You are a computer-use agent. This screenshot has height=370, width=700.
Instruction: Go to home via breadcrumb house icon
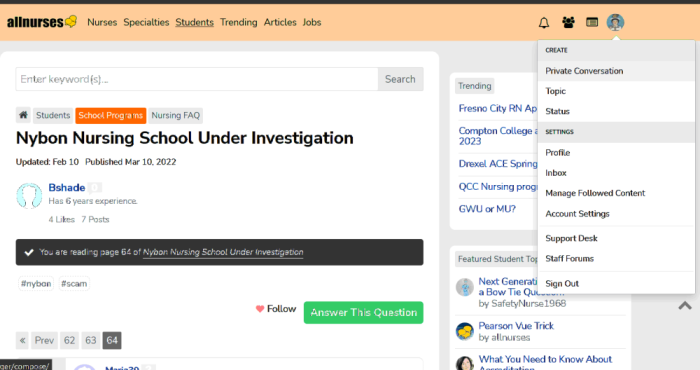[x=23, y=115]
